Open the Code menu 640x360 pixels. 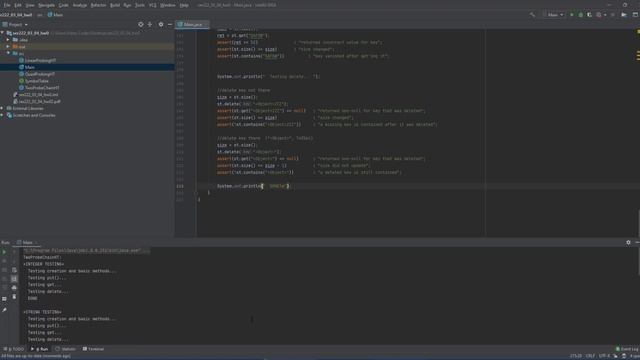coord(64,5)
